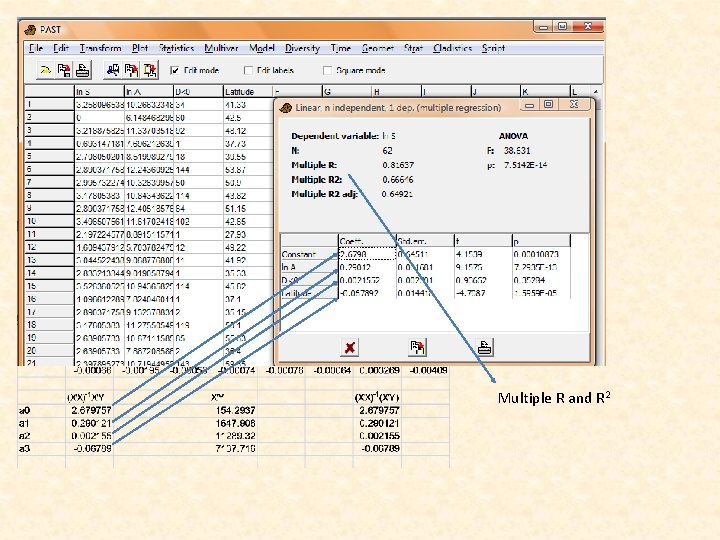
Task: Click the Multiple R value 0.81637
Action: [398, 165]
